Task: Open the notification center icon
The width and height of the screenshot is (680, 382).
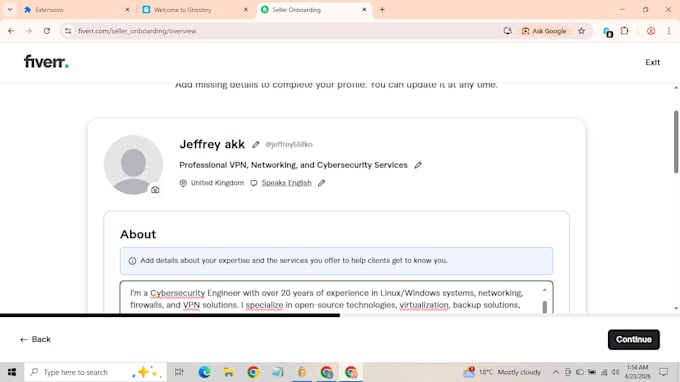Action: click(x=664, y=372)
